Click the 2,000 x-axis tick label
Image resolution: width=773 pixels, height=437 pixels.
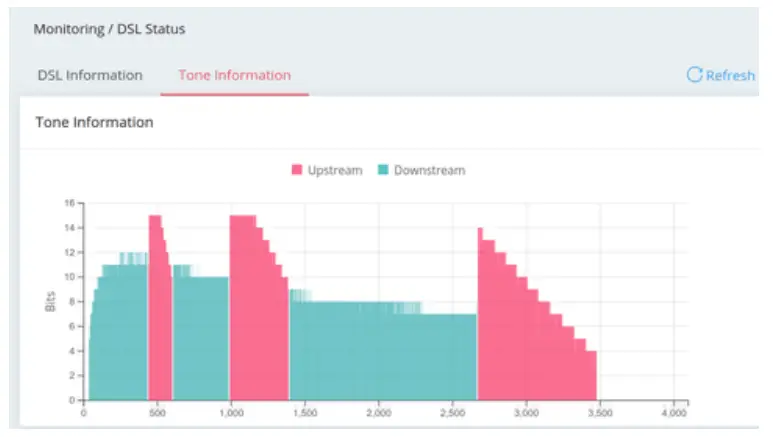click(379, 413)
